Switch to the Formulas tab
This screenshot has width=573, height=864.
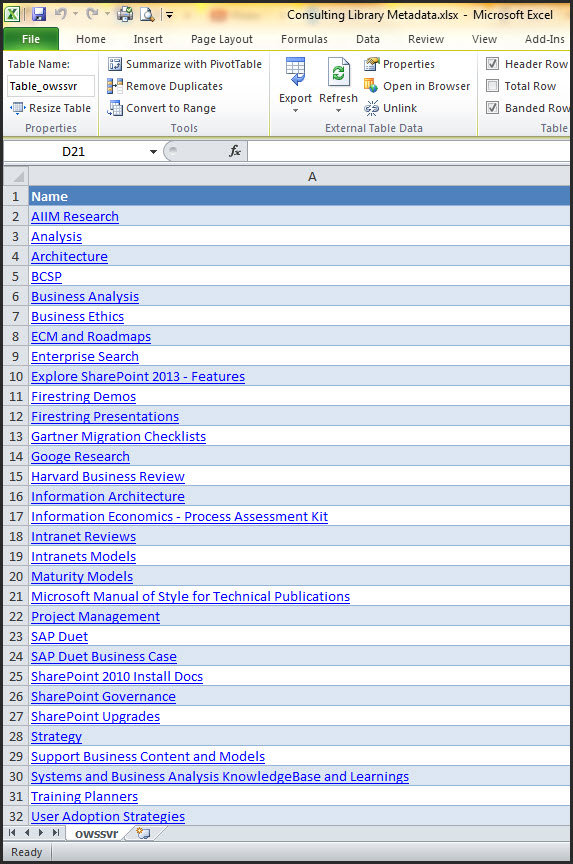[304, 39]
